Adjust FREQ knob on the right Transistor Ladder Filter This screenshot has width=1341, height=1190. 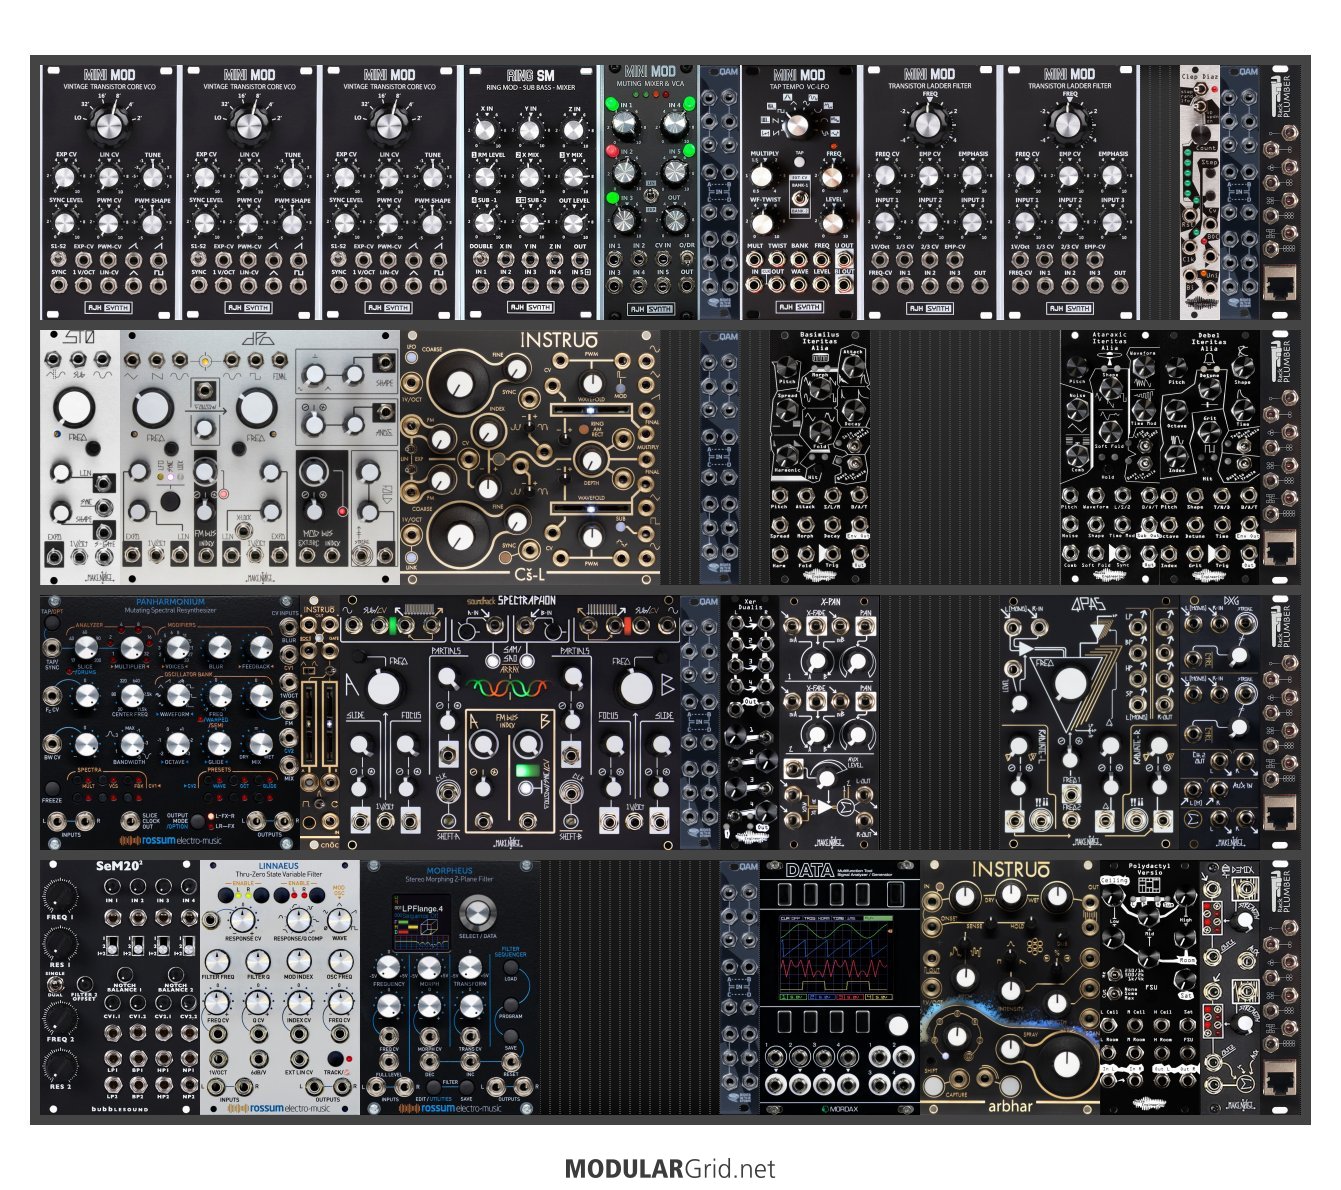pos(1069,125)
